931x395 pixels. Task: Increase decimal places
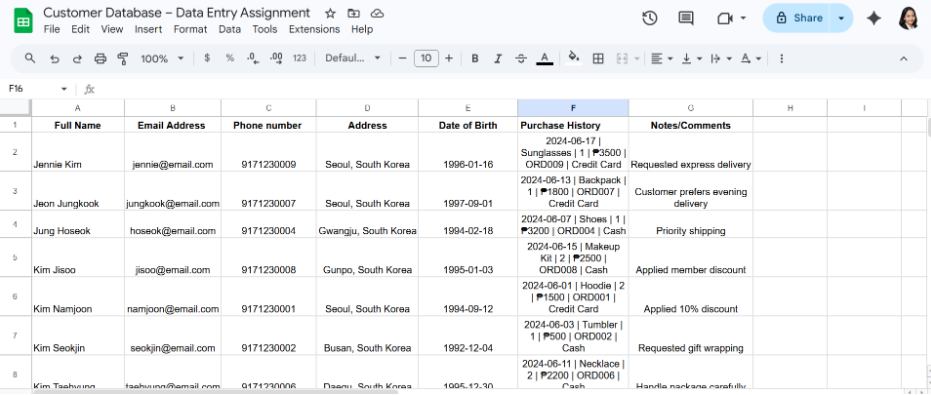click(x=276, y=58)
